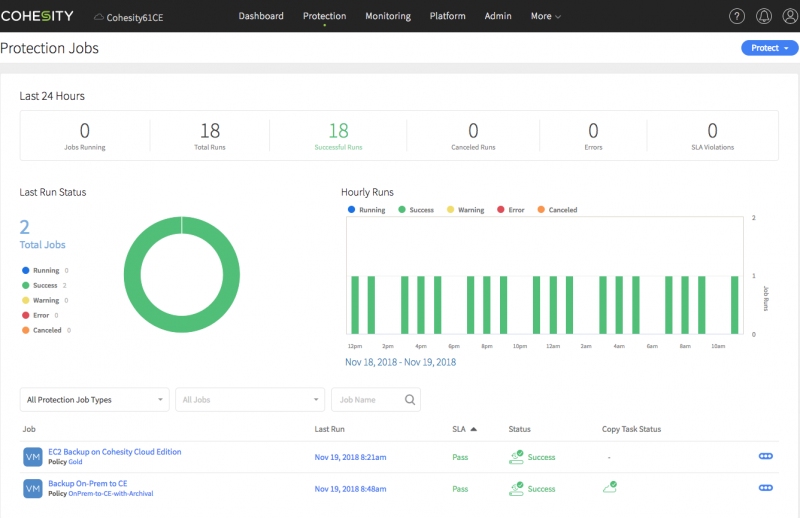The image size is (800, 518).
Task: Open last run Nov 19, 2018 8:21am
Action: click(x=350, y=457)
